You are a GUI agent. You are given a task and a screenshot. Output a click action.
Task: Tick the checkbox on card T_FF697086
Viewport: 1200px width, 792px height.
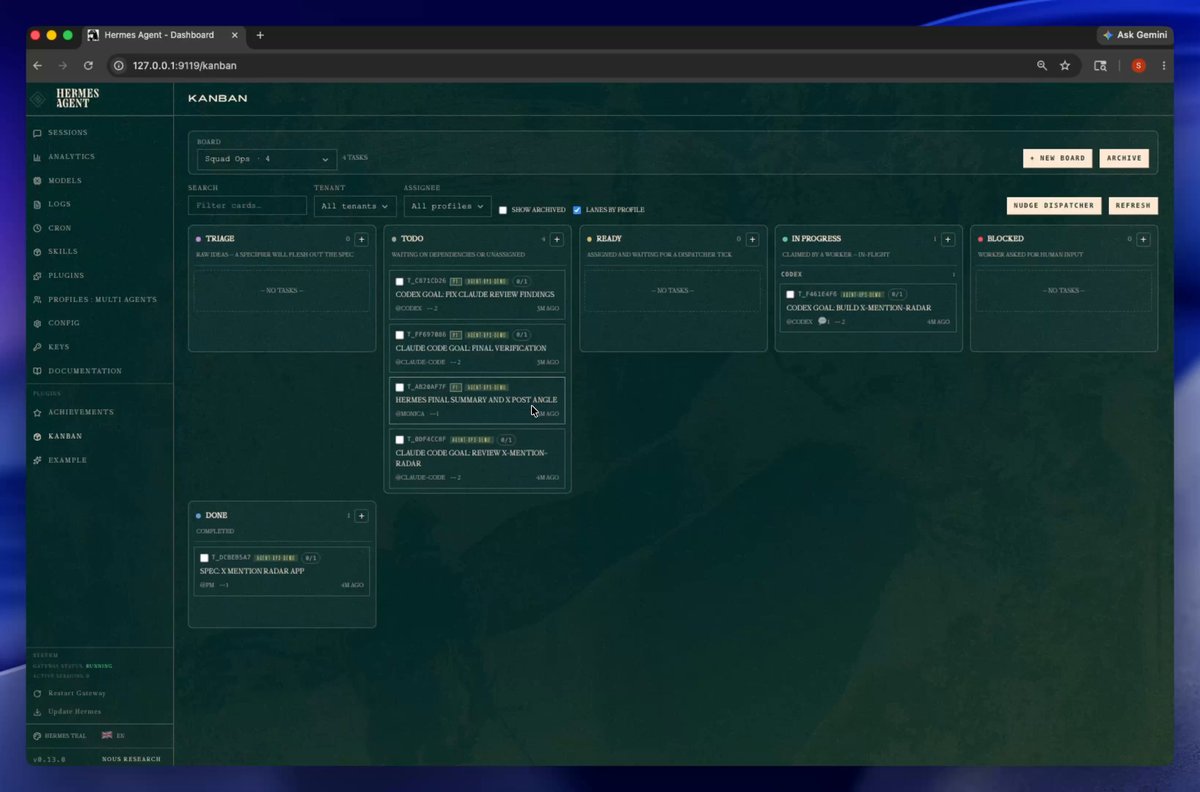point(400,335)
